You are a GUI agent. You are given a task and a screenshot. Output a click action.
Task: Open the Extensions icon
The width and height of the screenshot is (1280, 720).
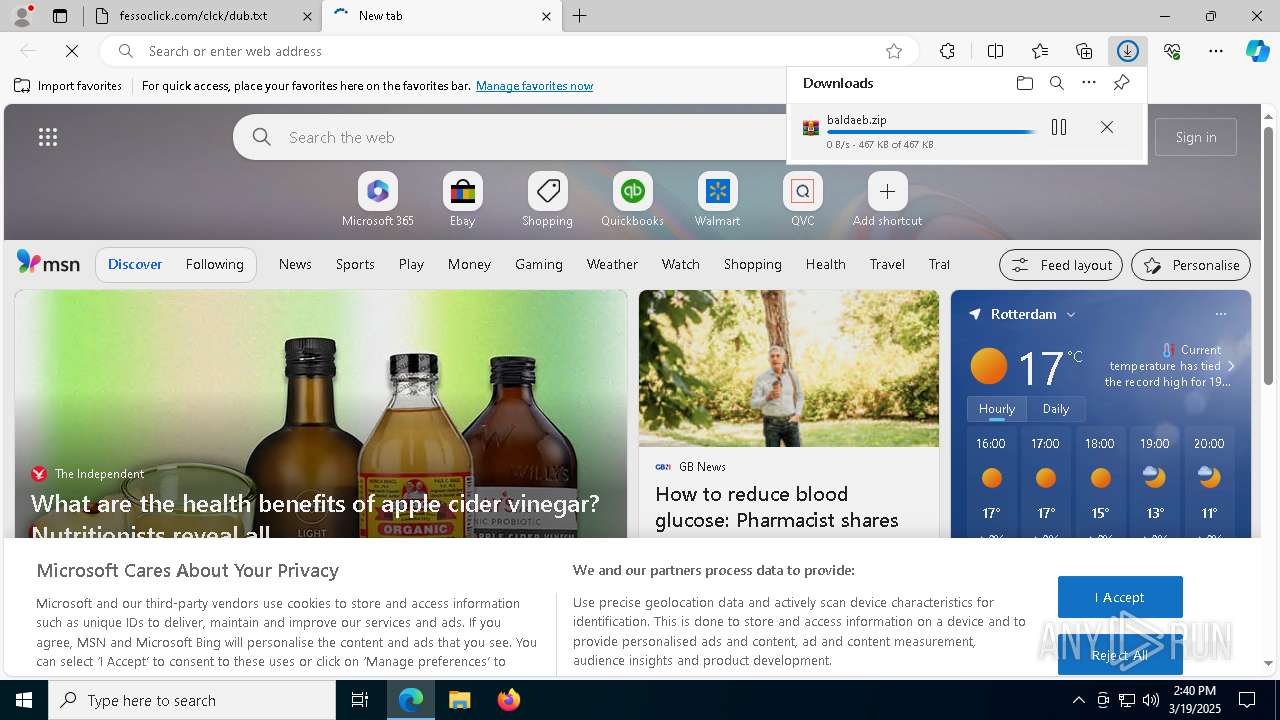click(947, 51)
